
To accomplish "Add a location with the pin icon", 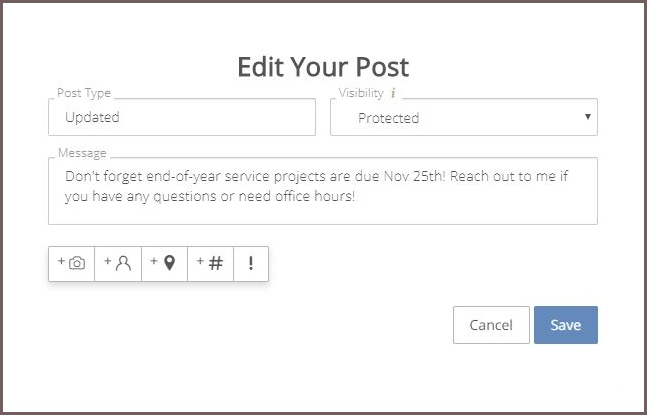I will pos(165,264).
